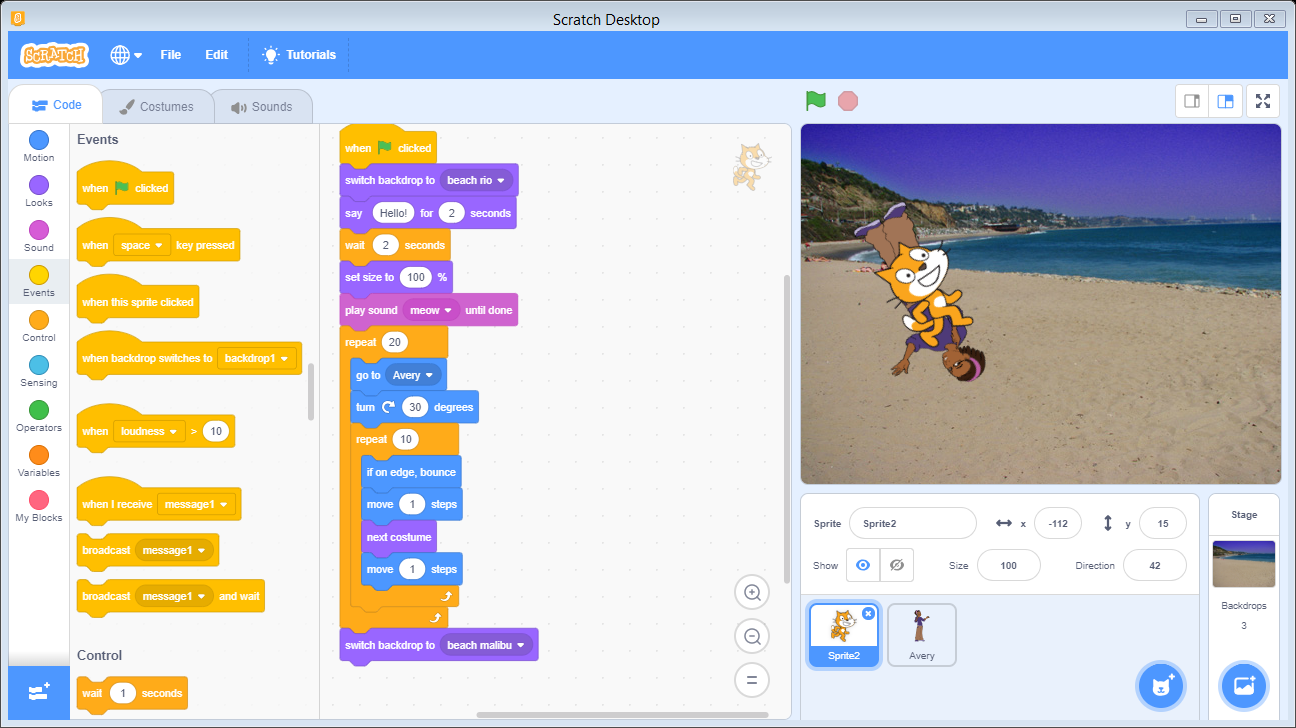Show Sprite2 using the eye toggle
Screen dimensions: 1296x728
862,565
